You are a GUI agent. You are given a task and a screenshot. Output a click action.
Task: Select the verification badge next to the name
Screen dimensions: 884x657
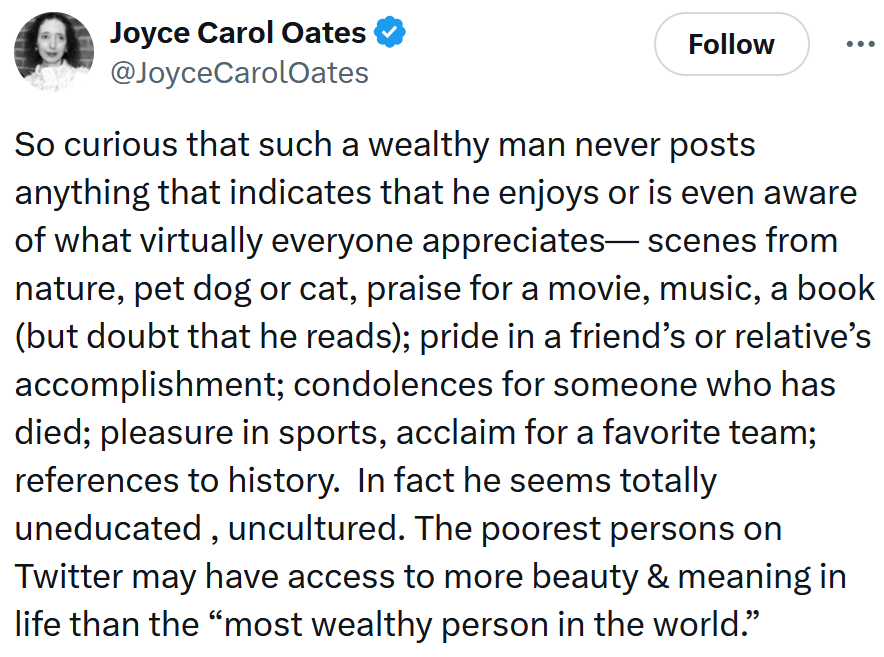click(388, 31)
